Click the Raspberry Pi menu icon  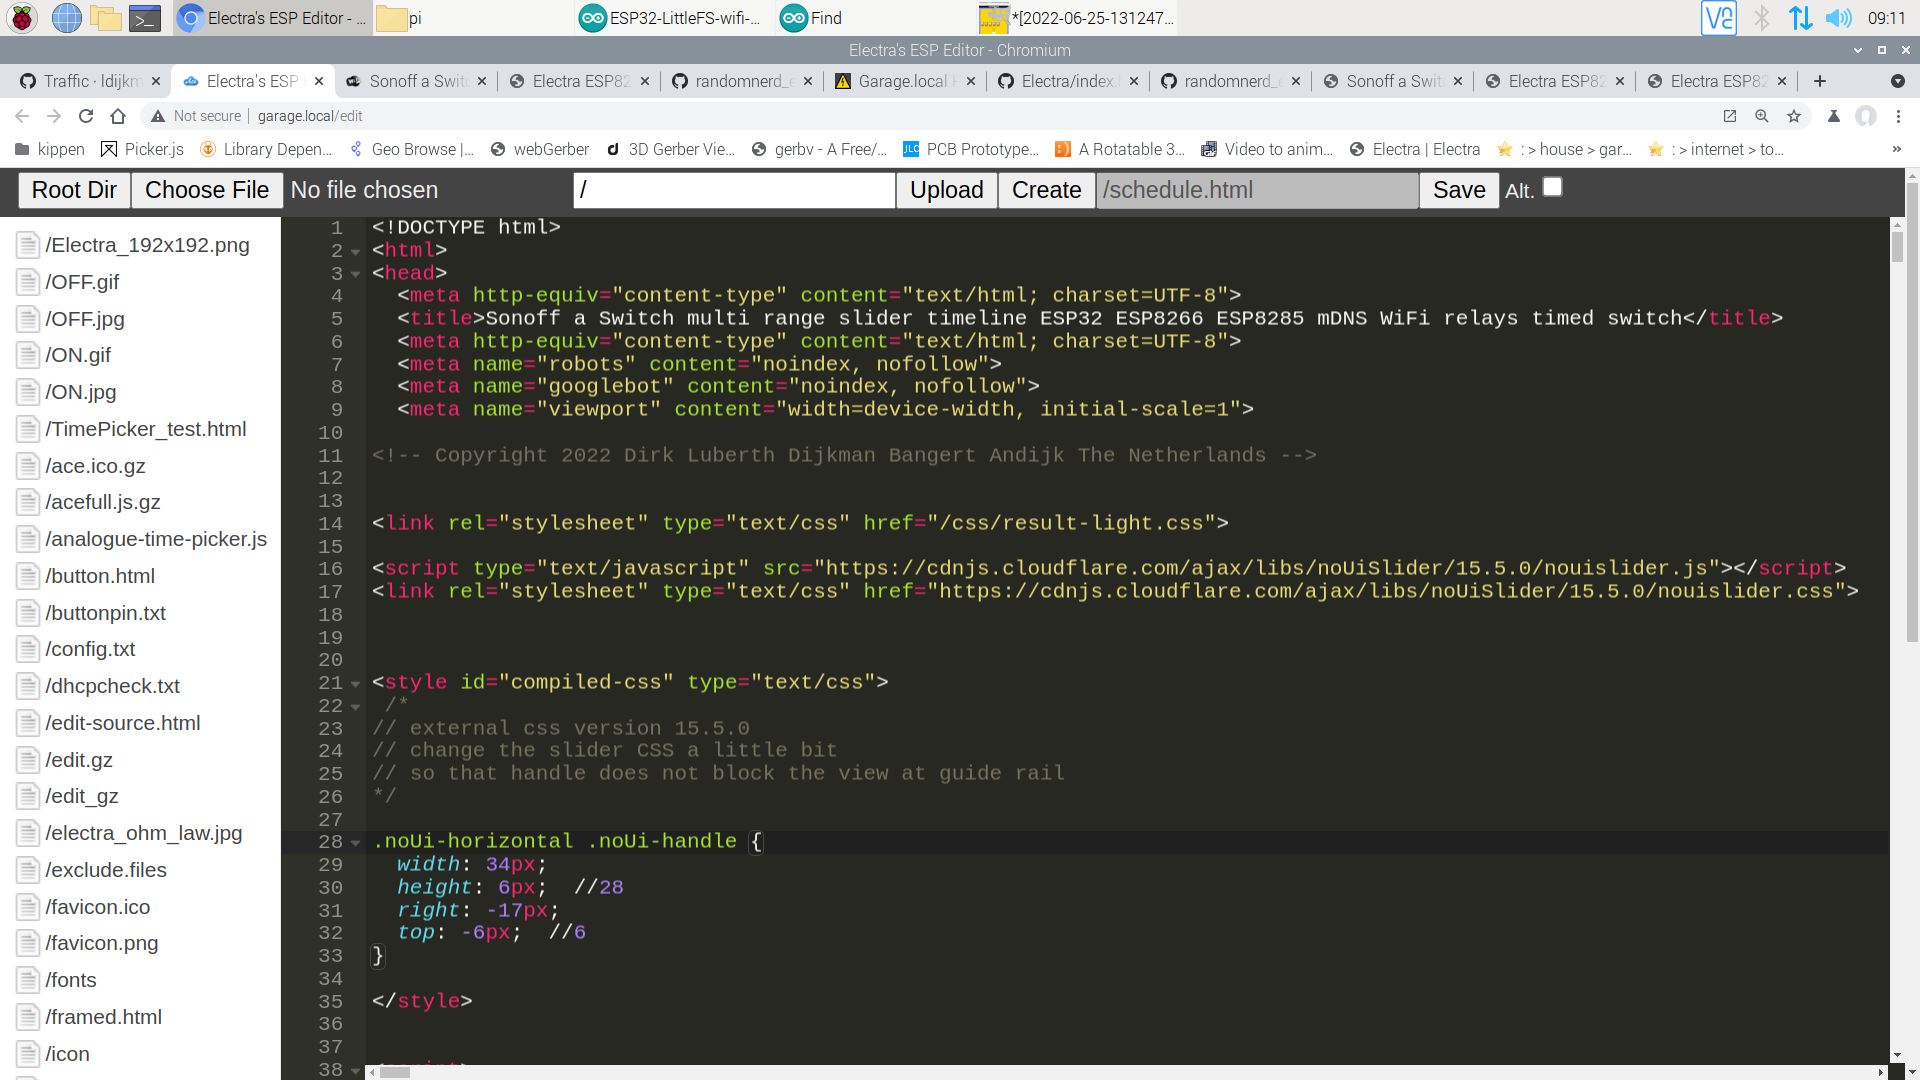(x=22, y=18)
